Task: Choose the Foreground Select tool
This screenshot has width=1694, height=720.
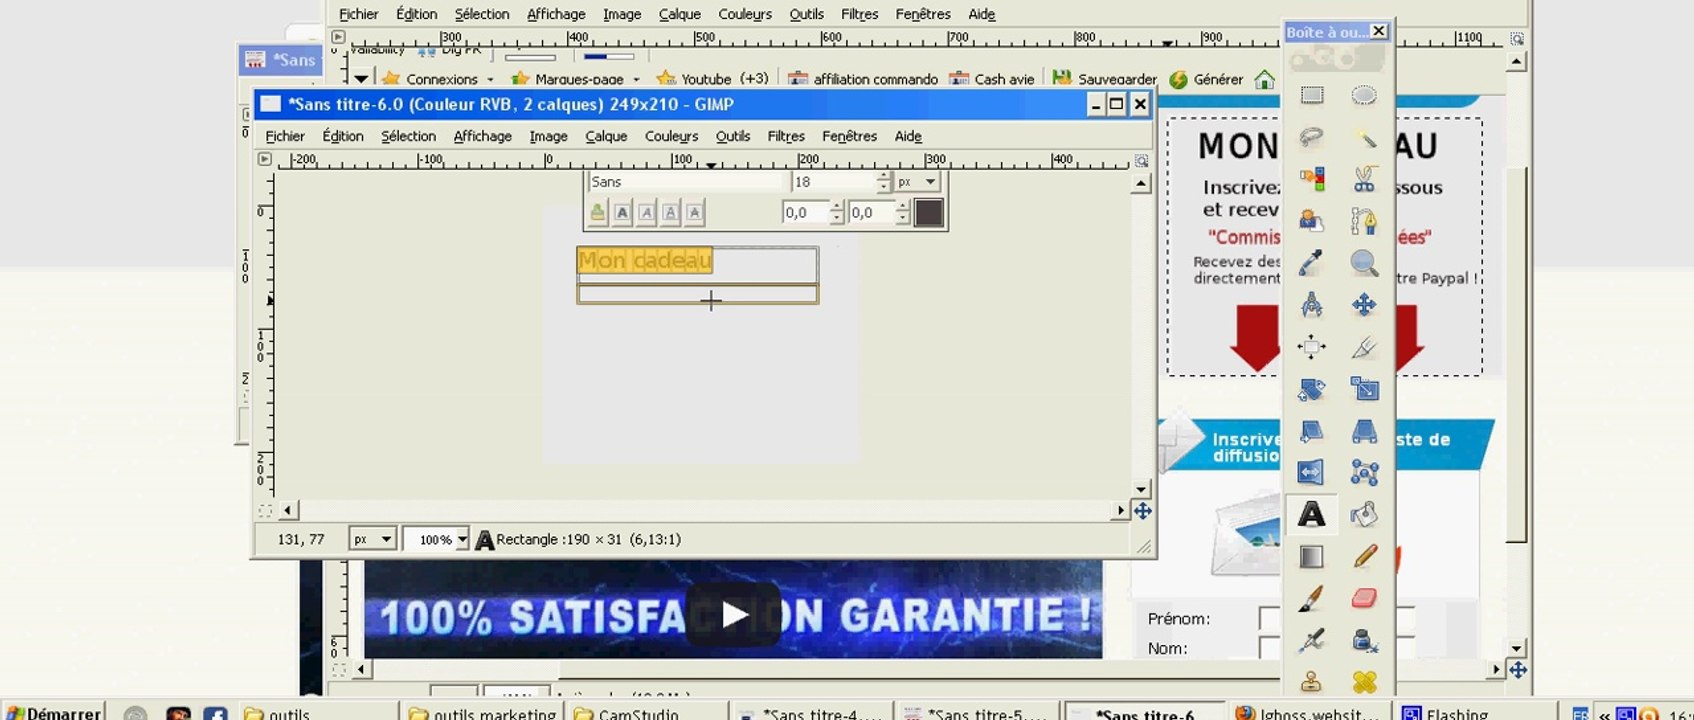Action: point(1311,221)
